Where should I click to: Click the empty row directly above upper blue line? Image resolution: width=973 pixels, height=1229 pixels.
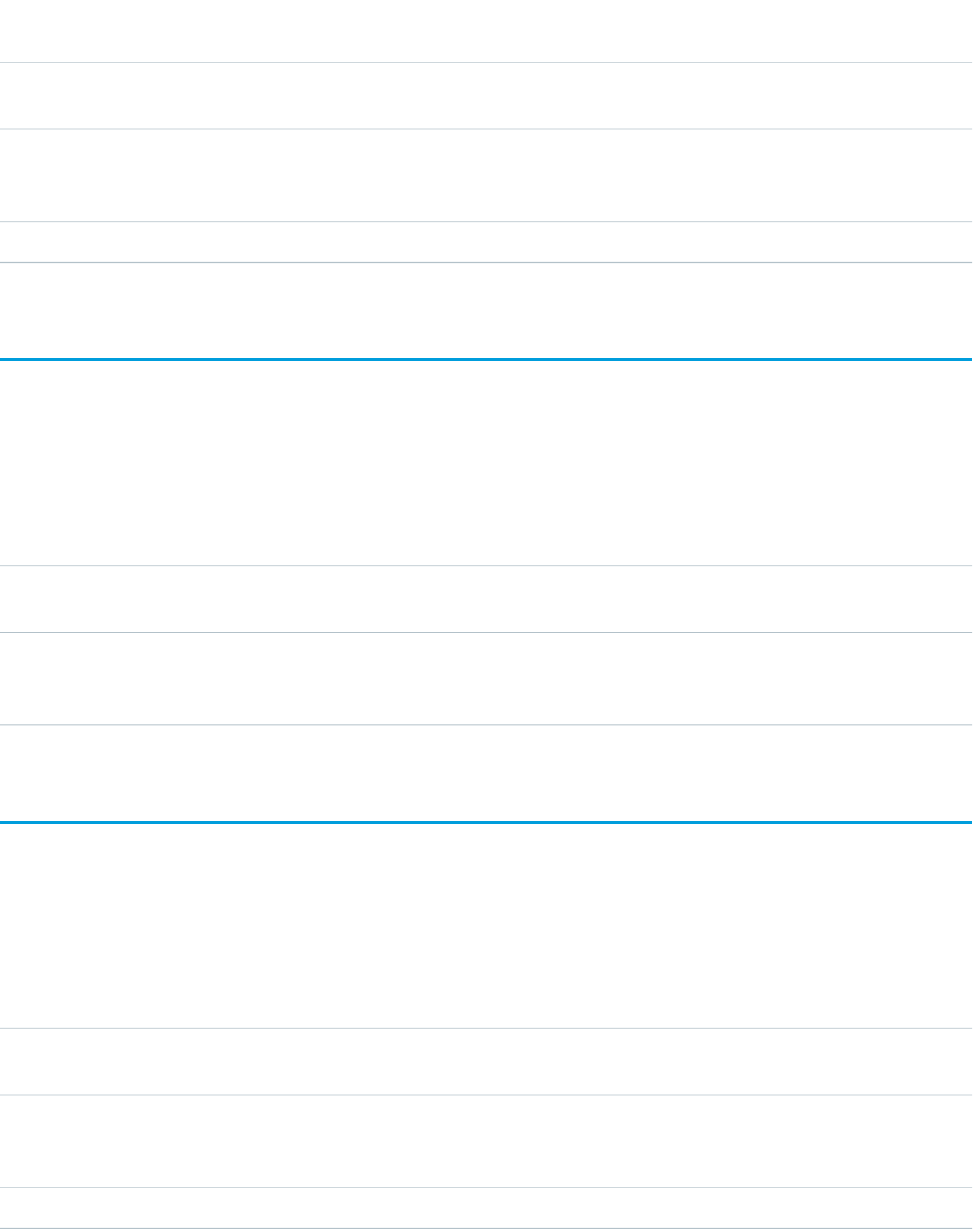click(486, 310)
